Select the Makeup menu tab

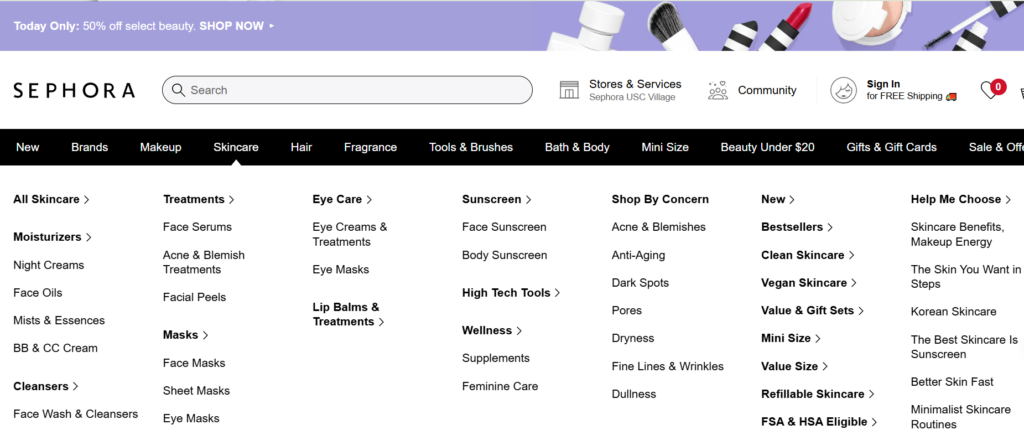[160, 147]
